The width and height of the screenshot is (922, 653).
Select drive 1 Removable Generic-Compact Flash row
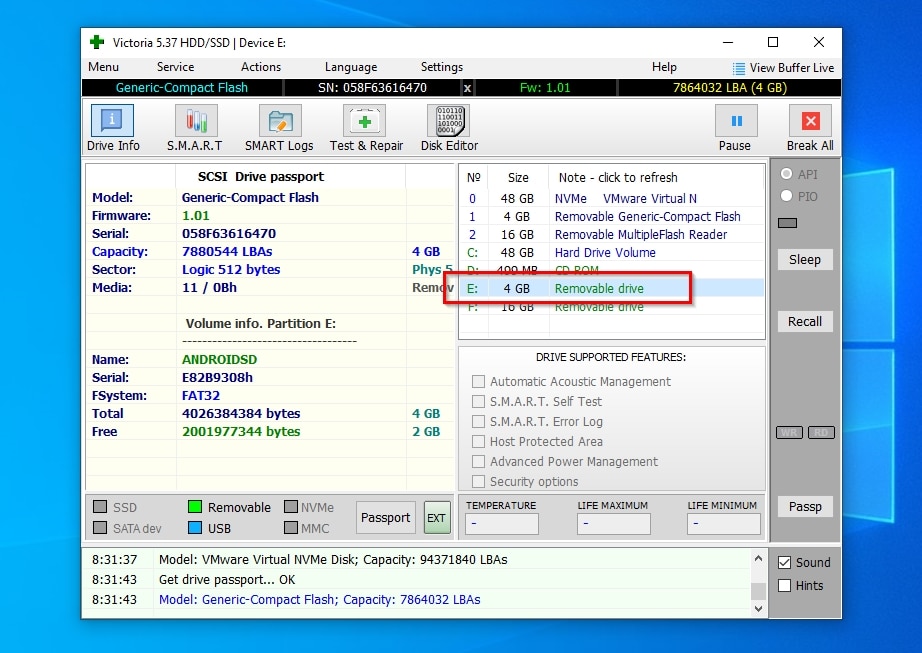click(612, 217)
